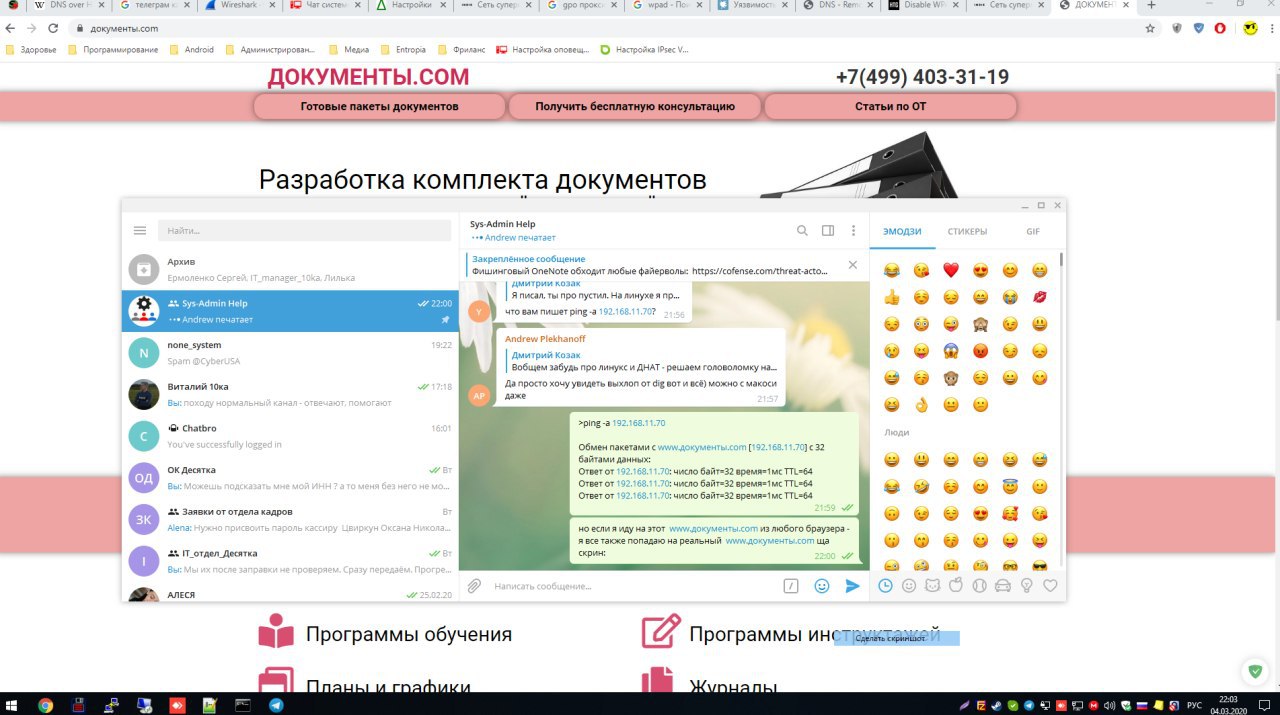Open the АЛЕСЯ chat
Image resolution: width=1280 pixels, height=715 pixels.
point(290,593)
